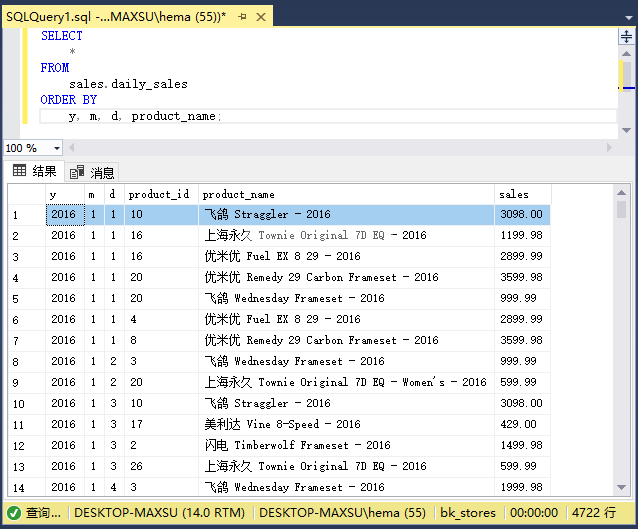Viewport: 638px width, 529px height.
Task: Open the tab list dropdown arrow
Action: (629, 18)
